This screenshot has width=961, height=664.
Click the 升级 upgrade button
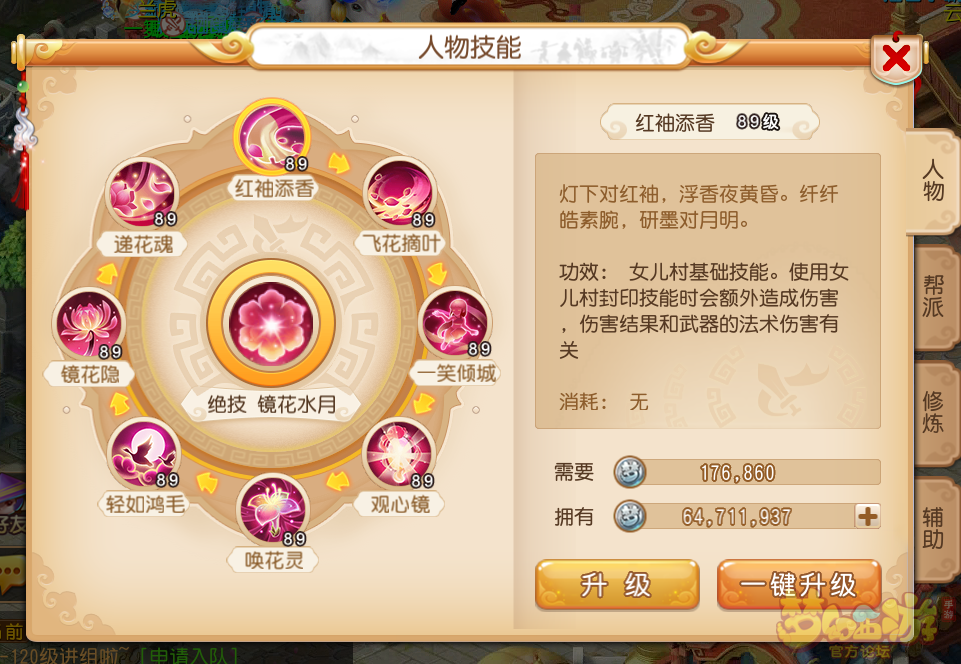(617, 584)
